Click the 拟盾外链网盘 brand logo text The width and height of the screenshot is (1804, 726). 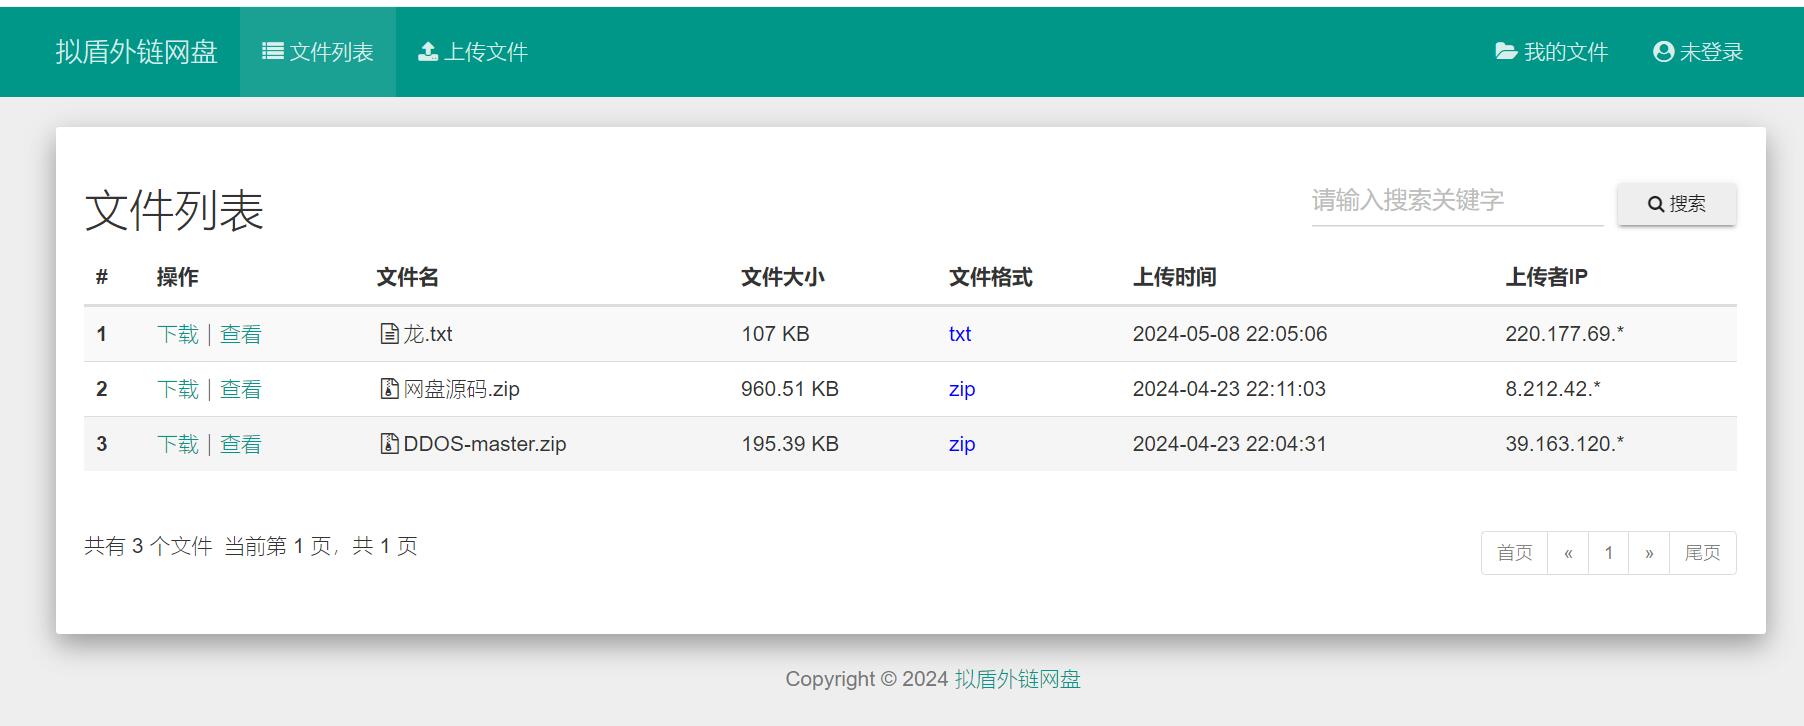click(x=137, y=52)
